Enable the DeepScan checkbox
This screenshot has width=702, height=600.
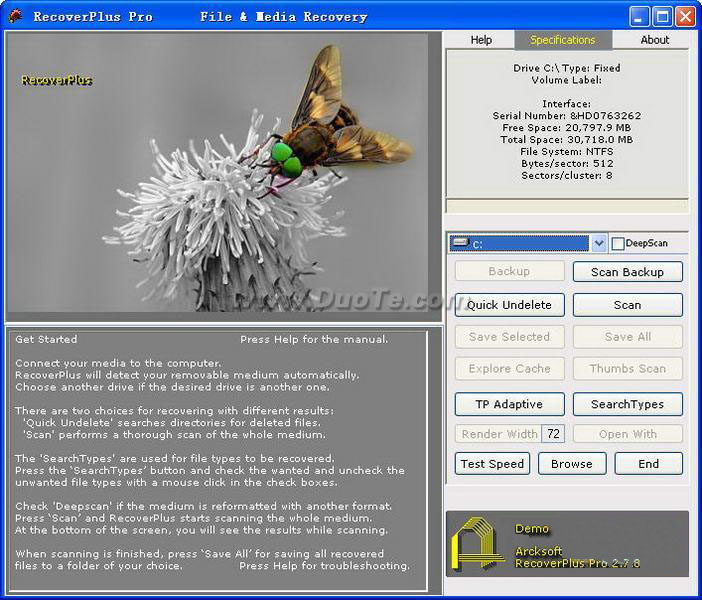[618, 244]
